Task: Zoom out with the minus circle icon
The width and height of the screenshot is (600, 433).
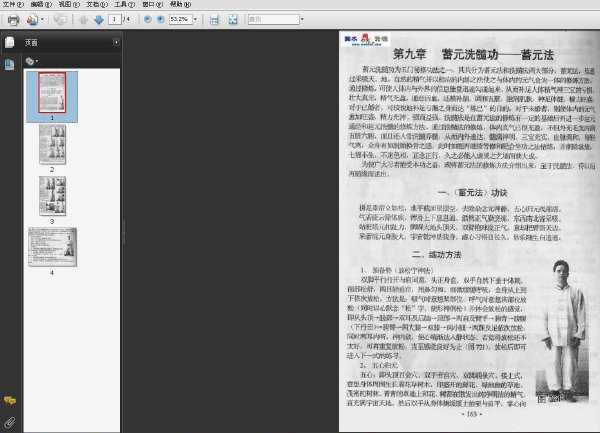Action: [x=147, y=19]
